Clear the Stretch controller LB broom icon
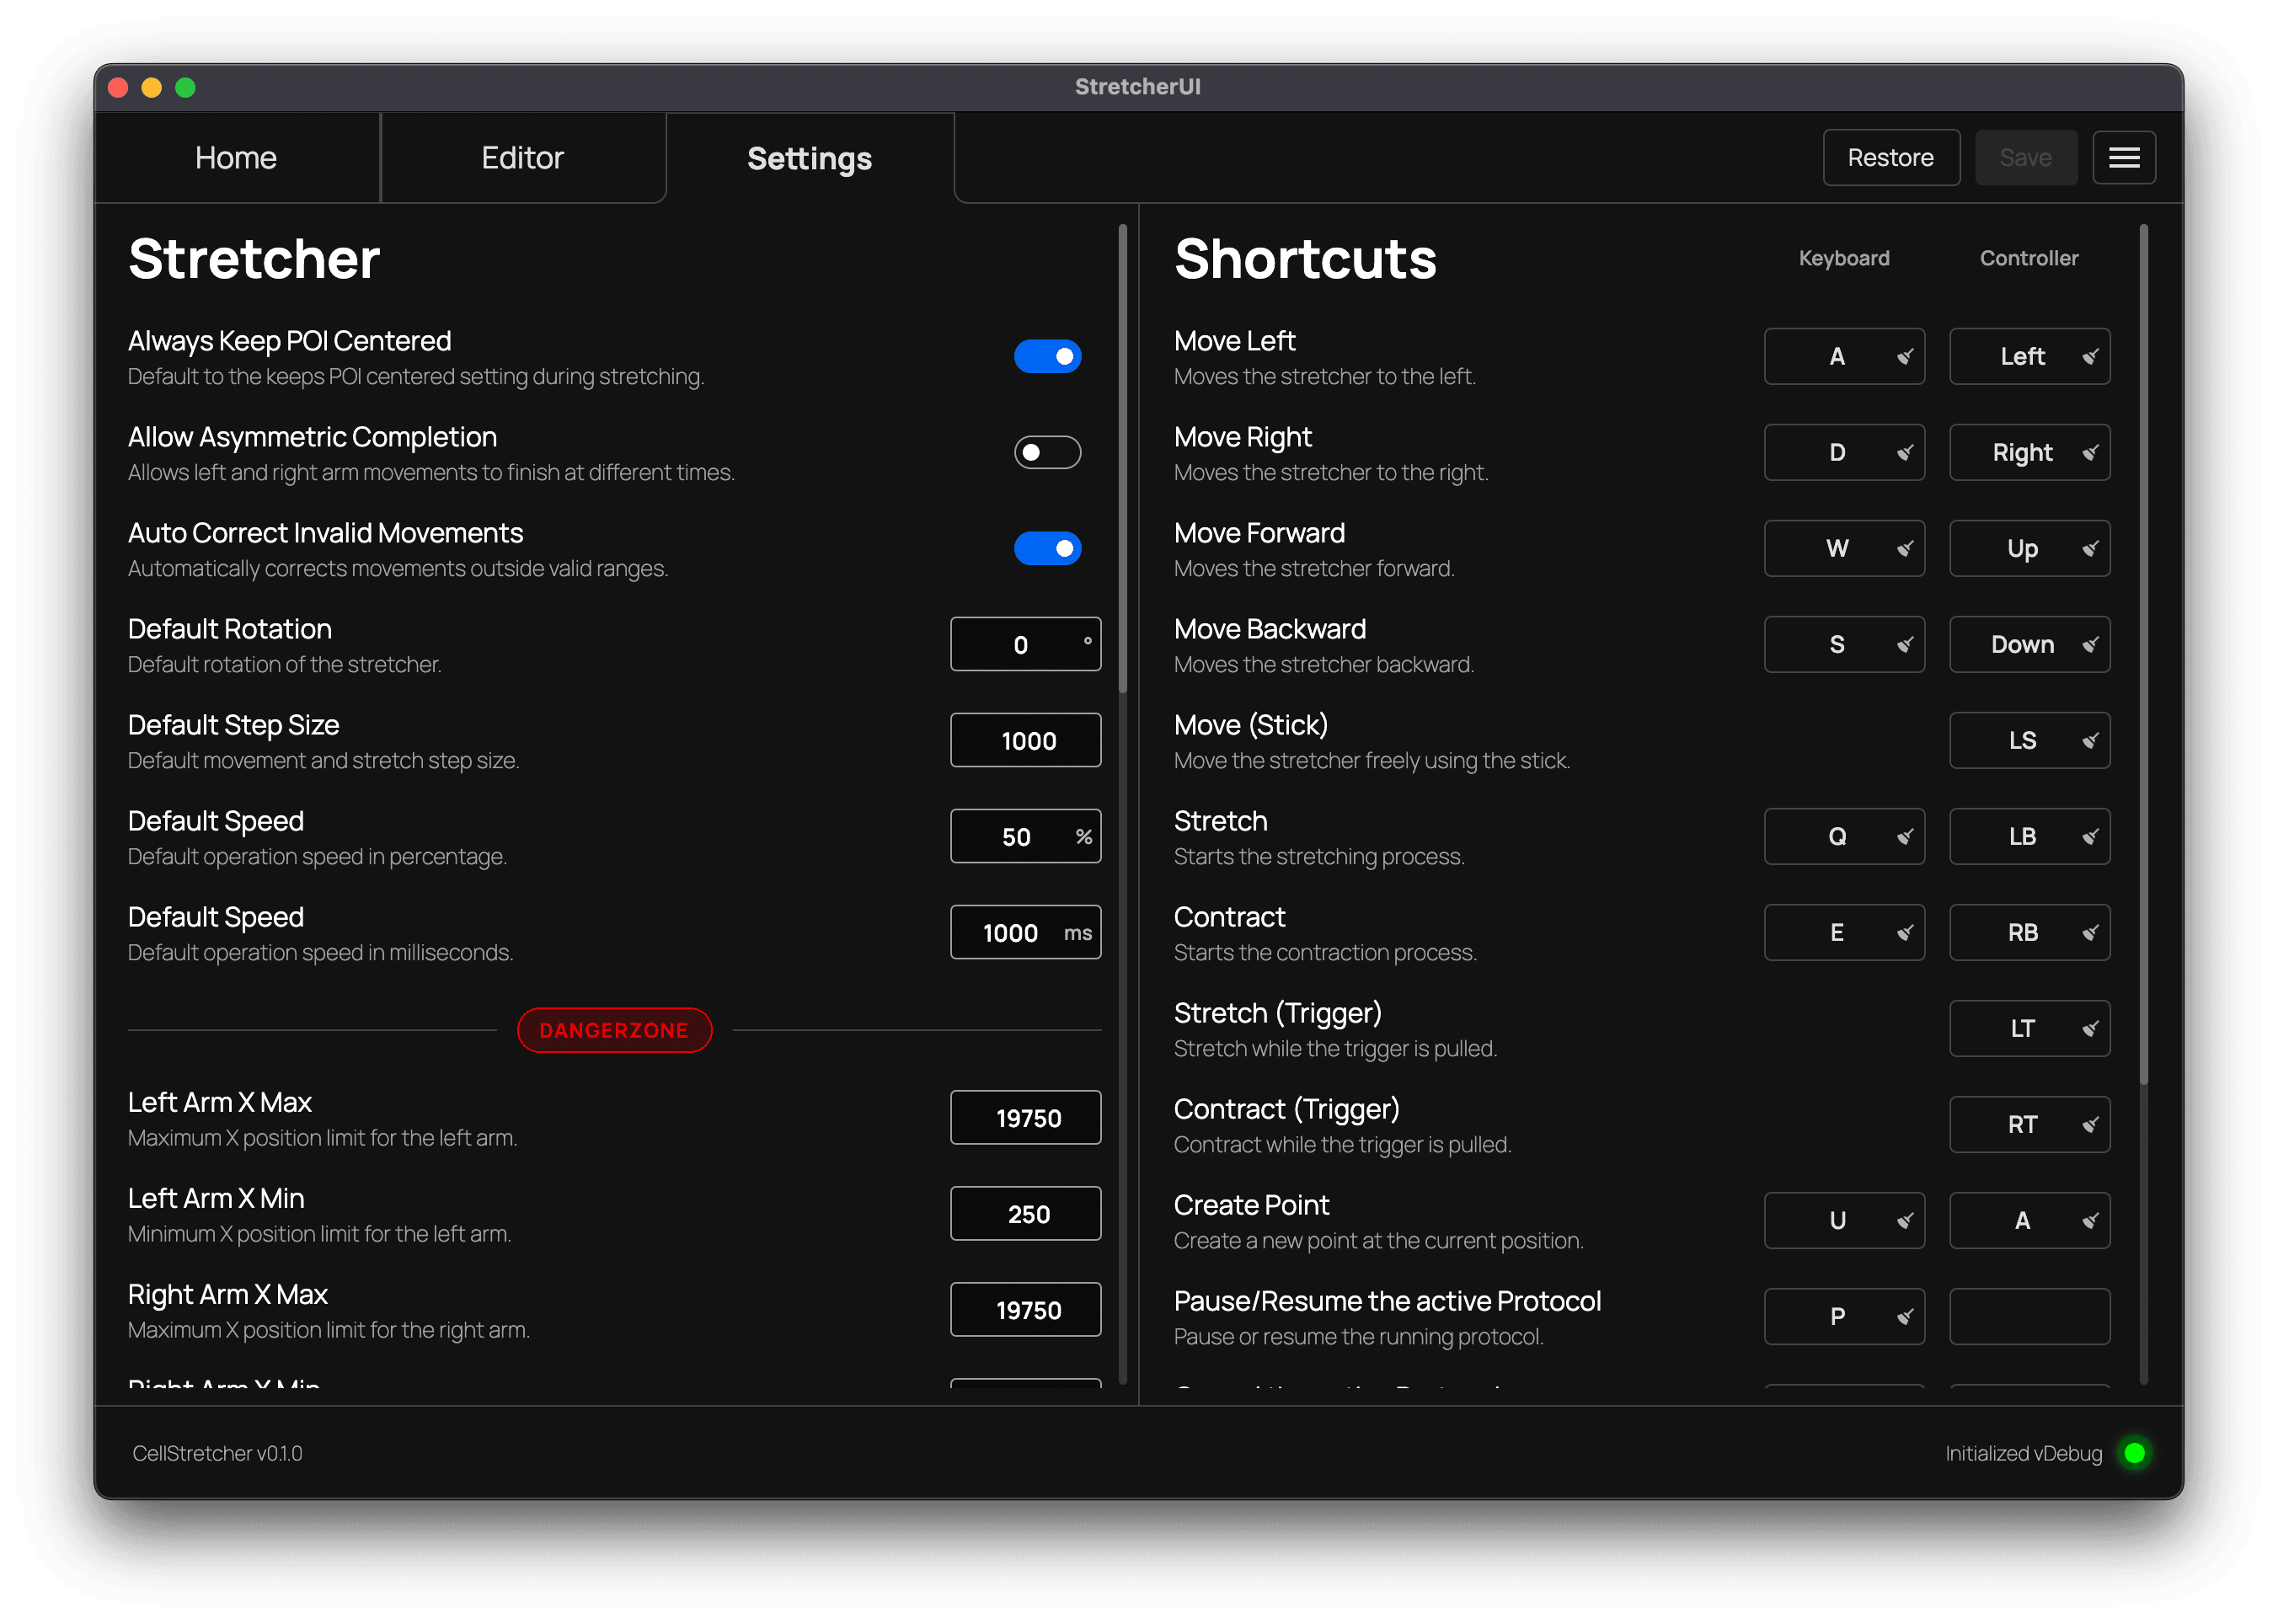The image size is (2278, 1624). click(x=2089, y=837)
